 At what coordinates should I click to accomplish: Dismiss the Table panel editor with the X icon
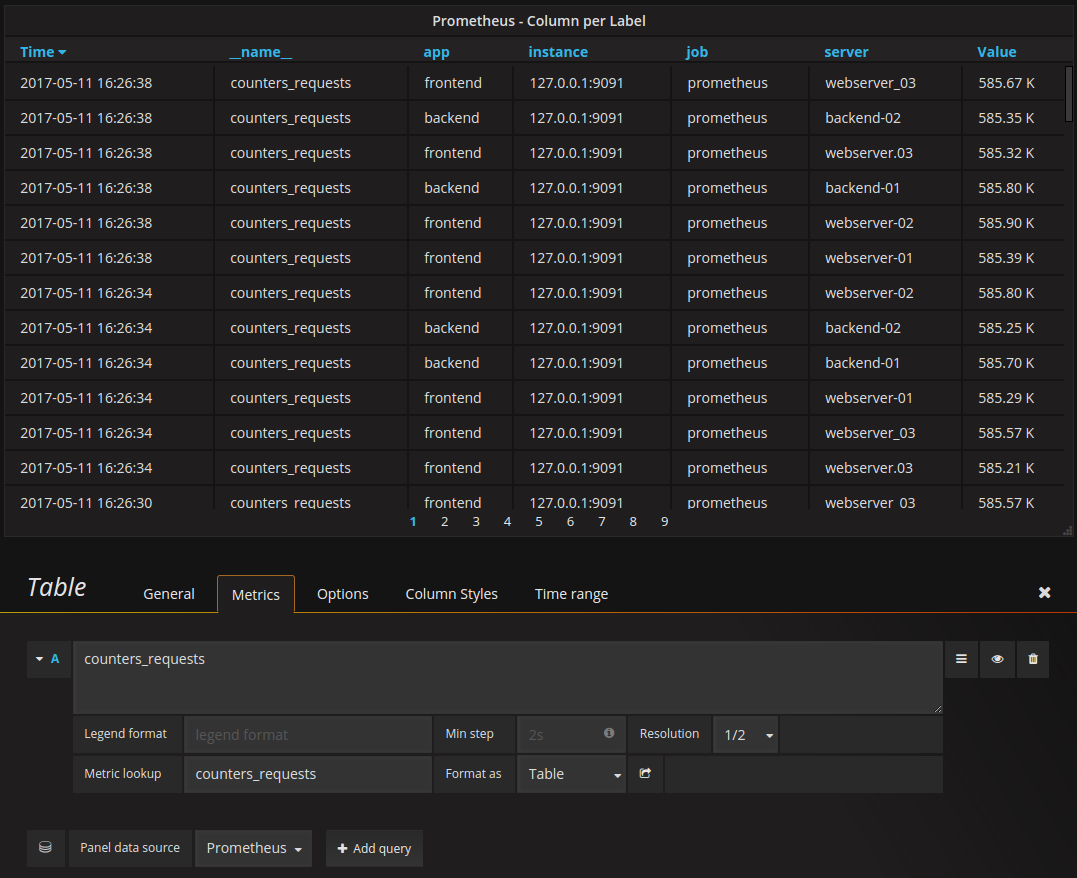click(1044, 592)
